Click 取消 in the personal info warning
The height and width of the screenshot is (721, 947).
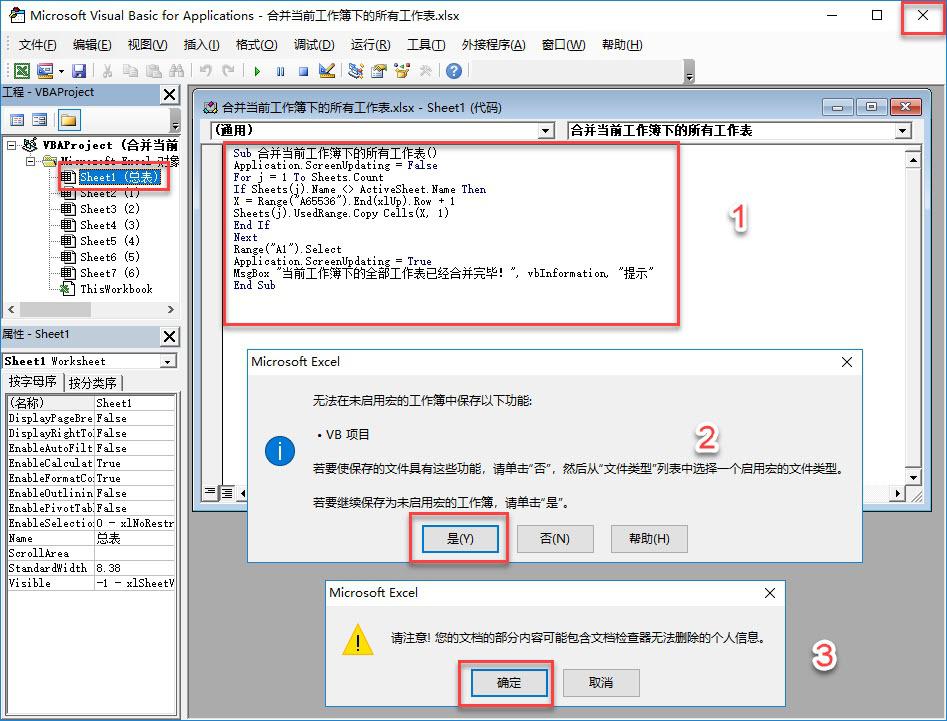601,682
